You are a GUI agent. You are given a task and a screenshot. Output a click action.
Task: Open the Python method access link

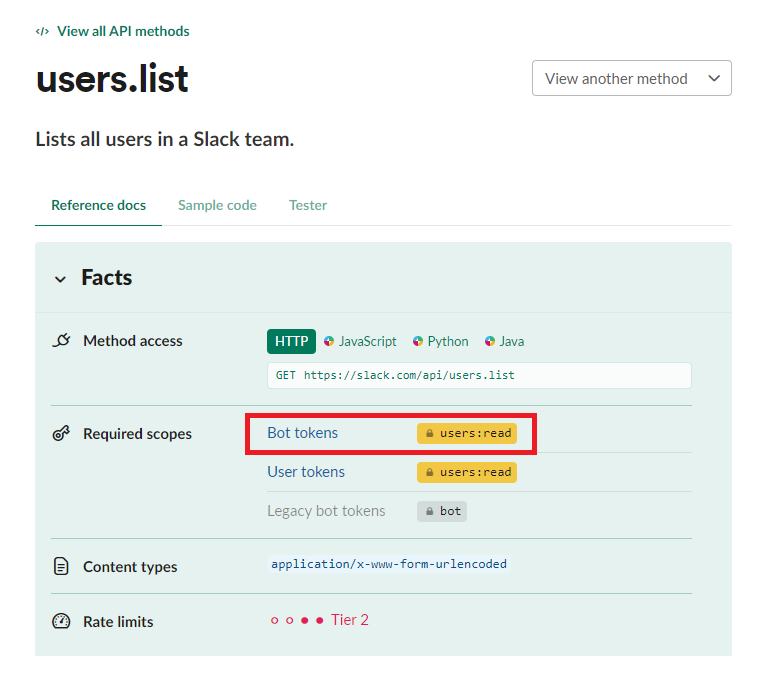(x=448, y=342)
